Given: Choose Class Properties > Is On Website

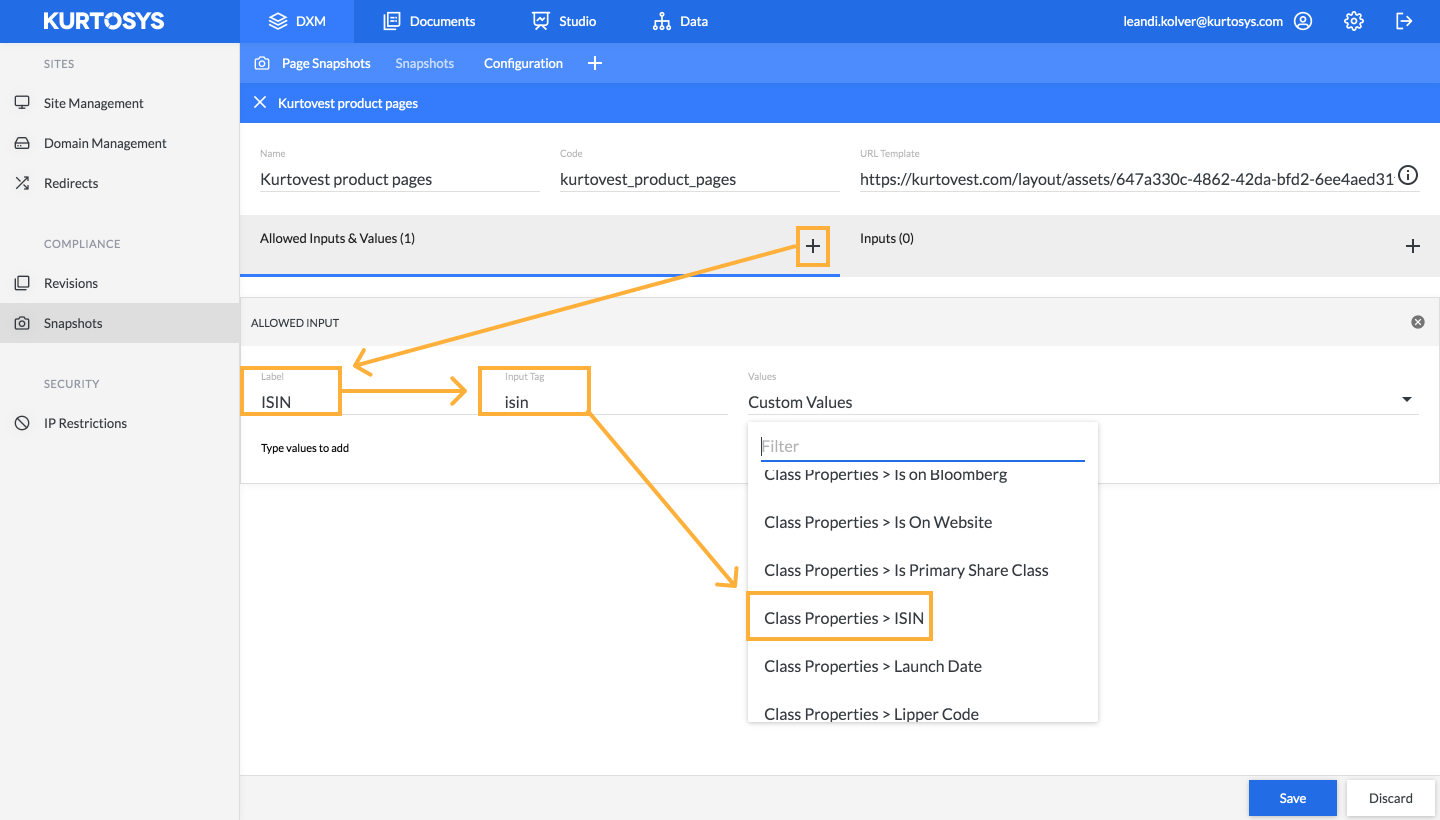Looking at the screenshot, I should click(923, 522).
